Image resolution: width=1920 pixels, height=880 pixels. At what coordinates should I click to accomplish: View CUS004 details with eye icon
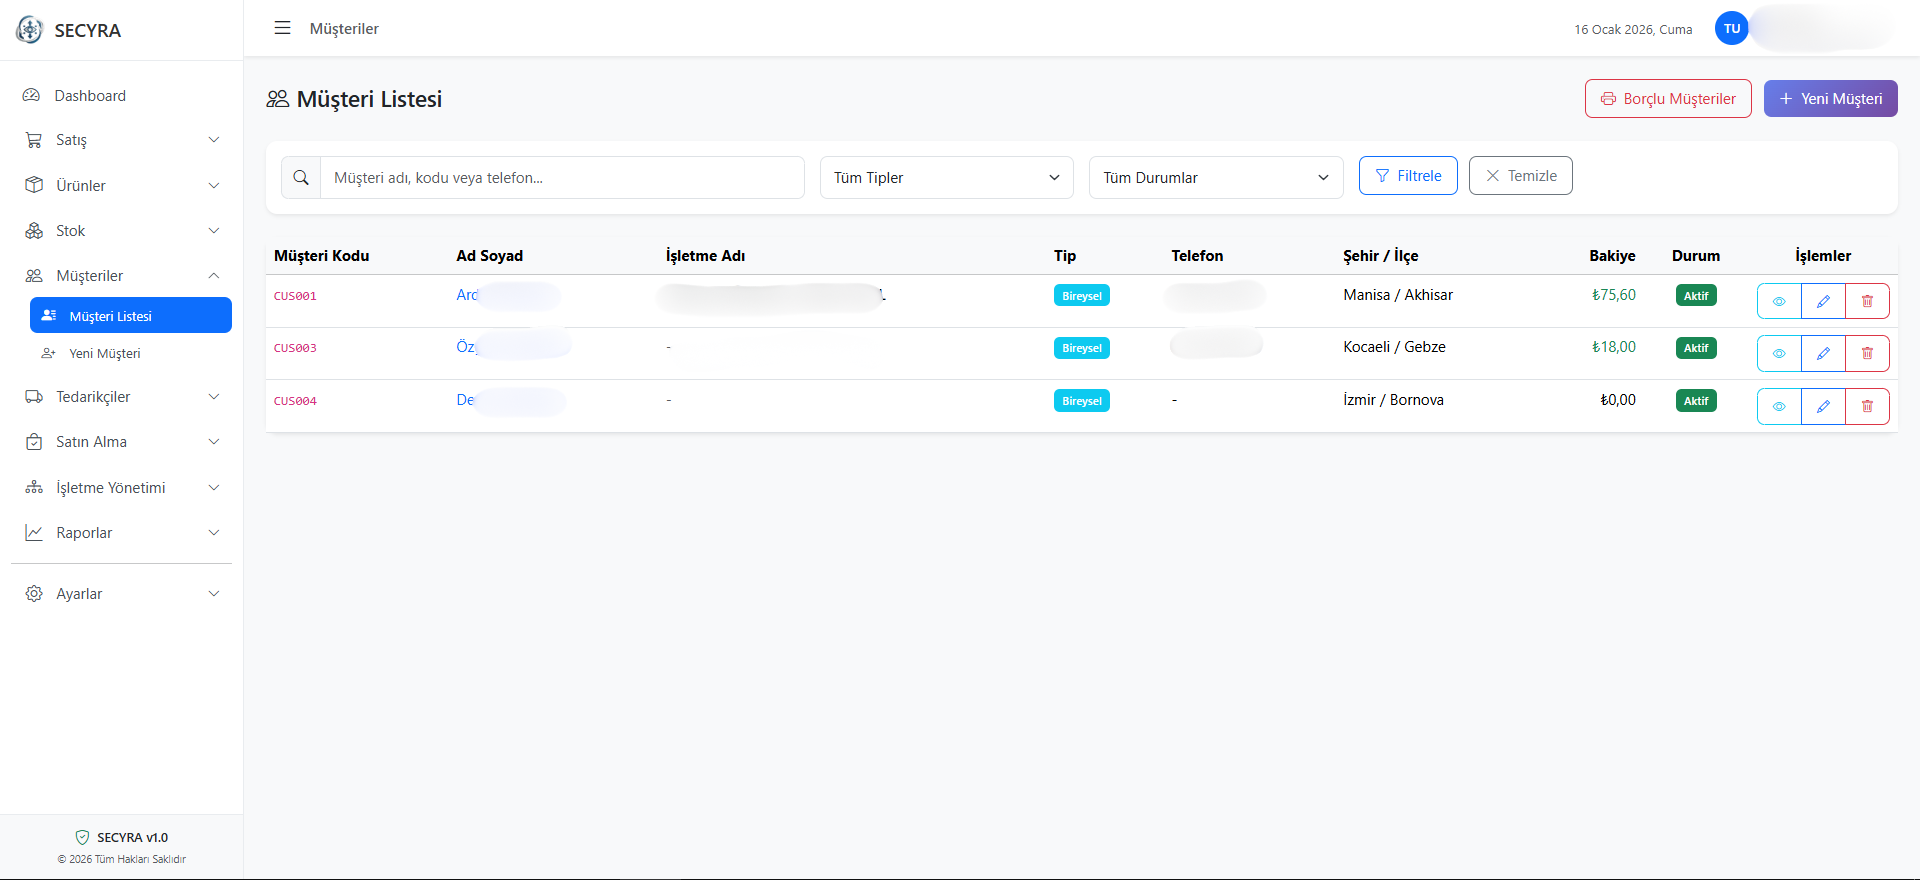[x=1779, y=406]
